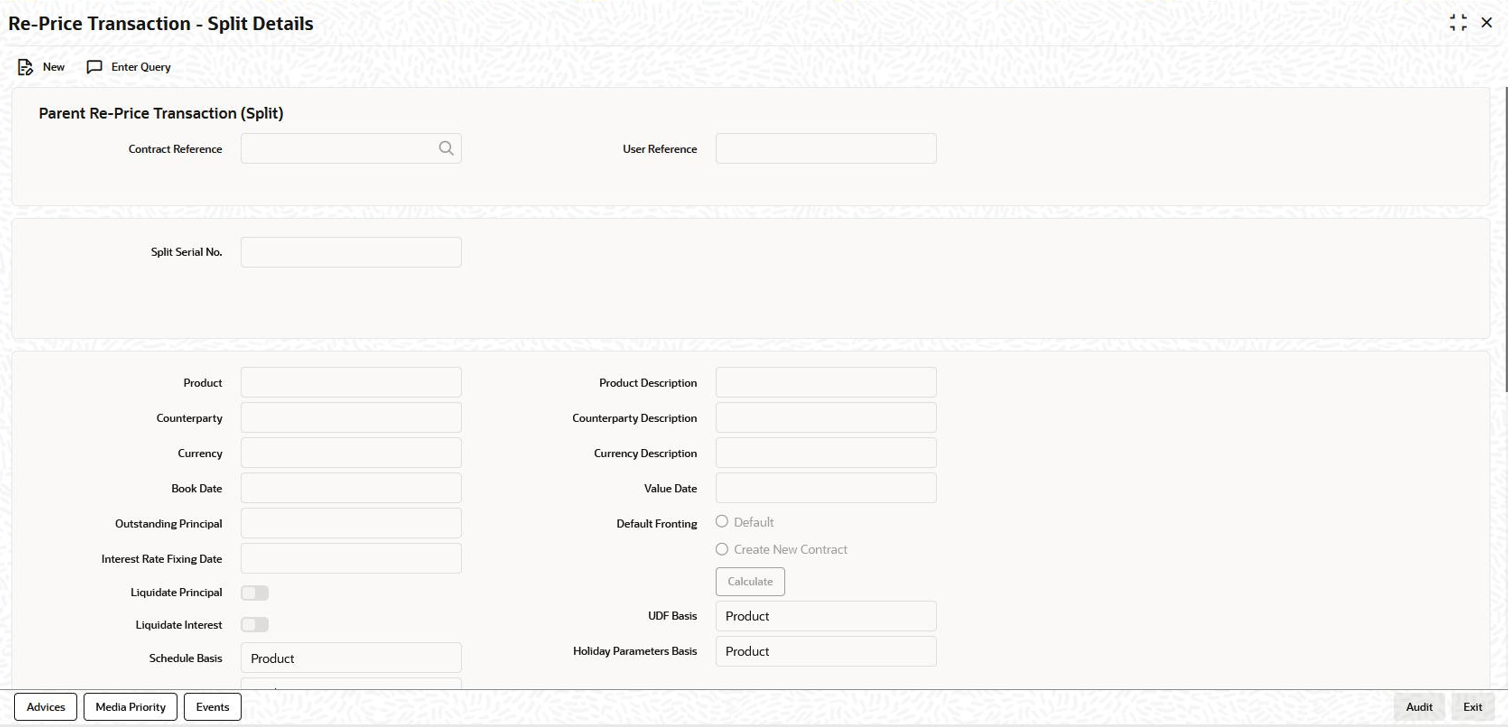Click into the Outstanding Principal field
This screenshot has width=1508, height=727.
pos(351,523)
